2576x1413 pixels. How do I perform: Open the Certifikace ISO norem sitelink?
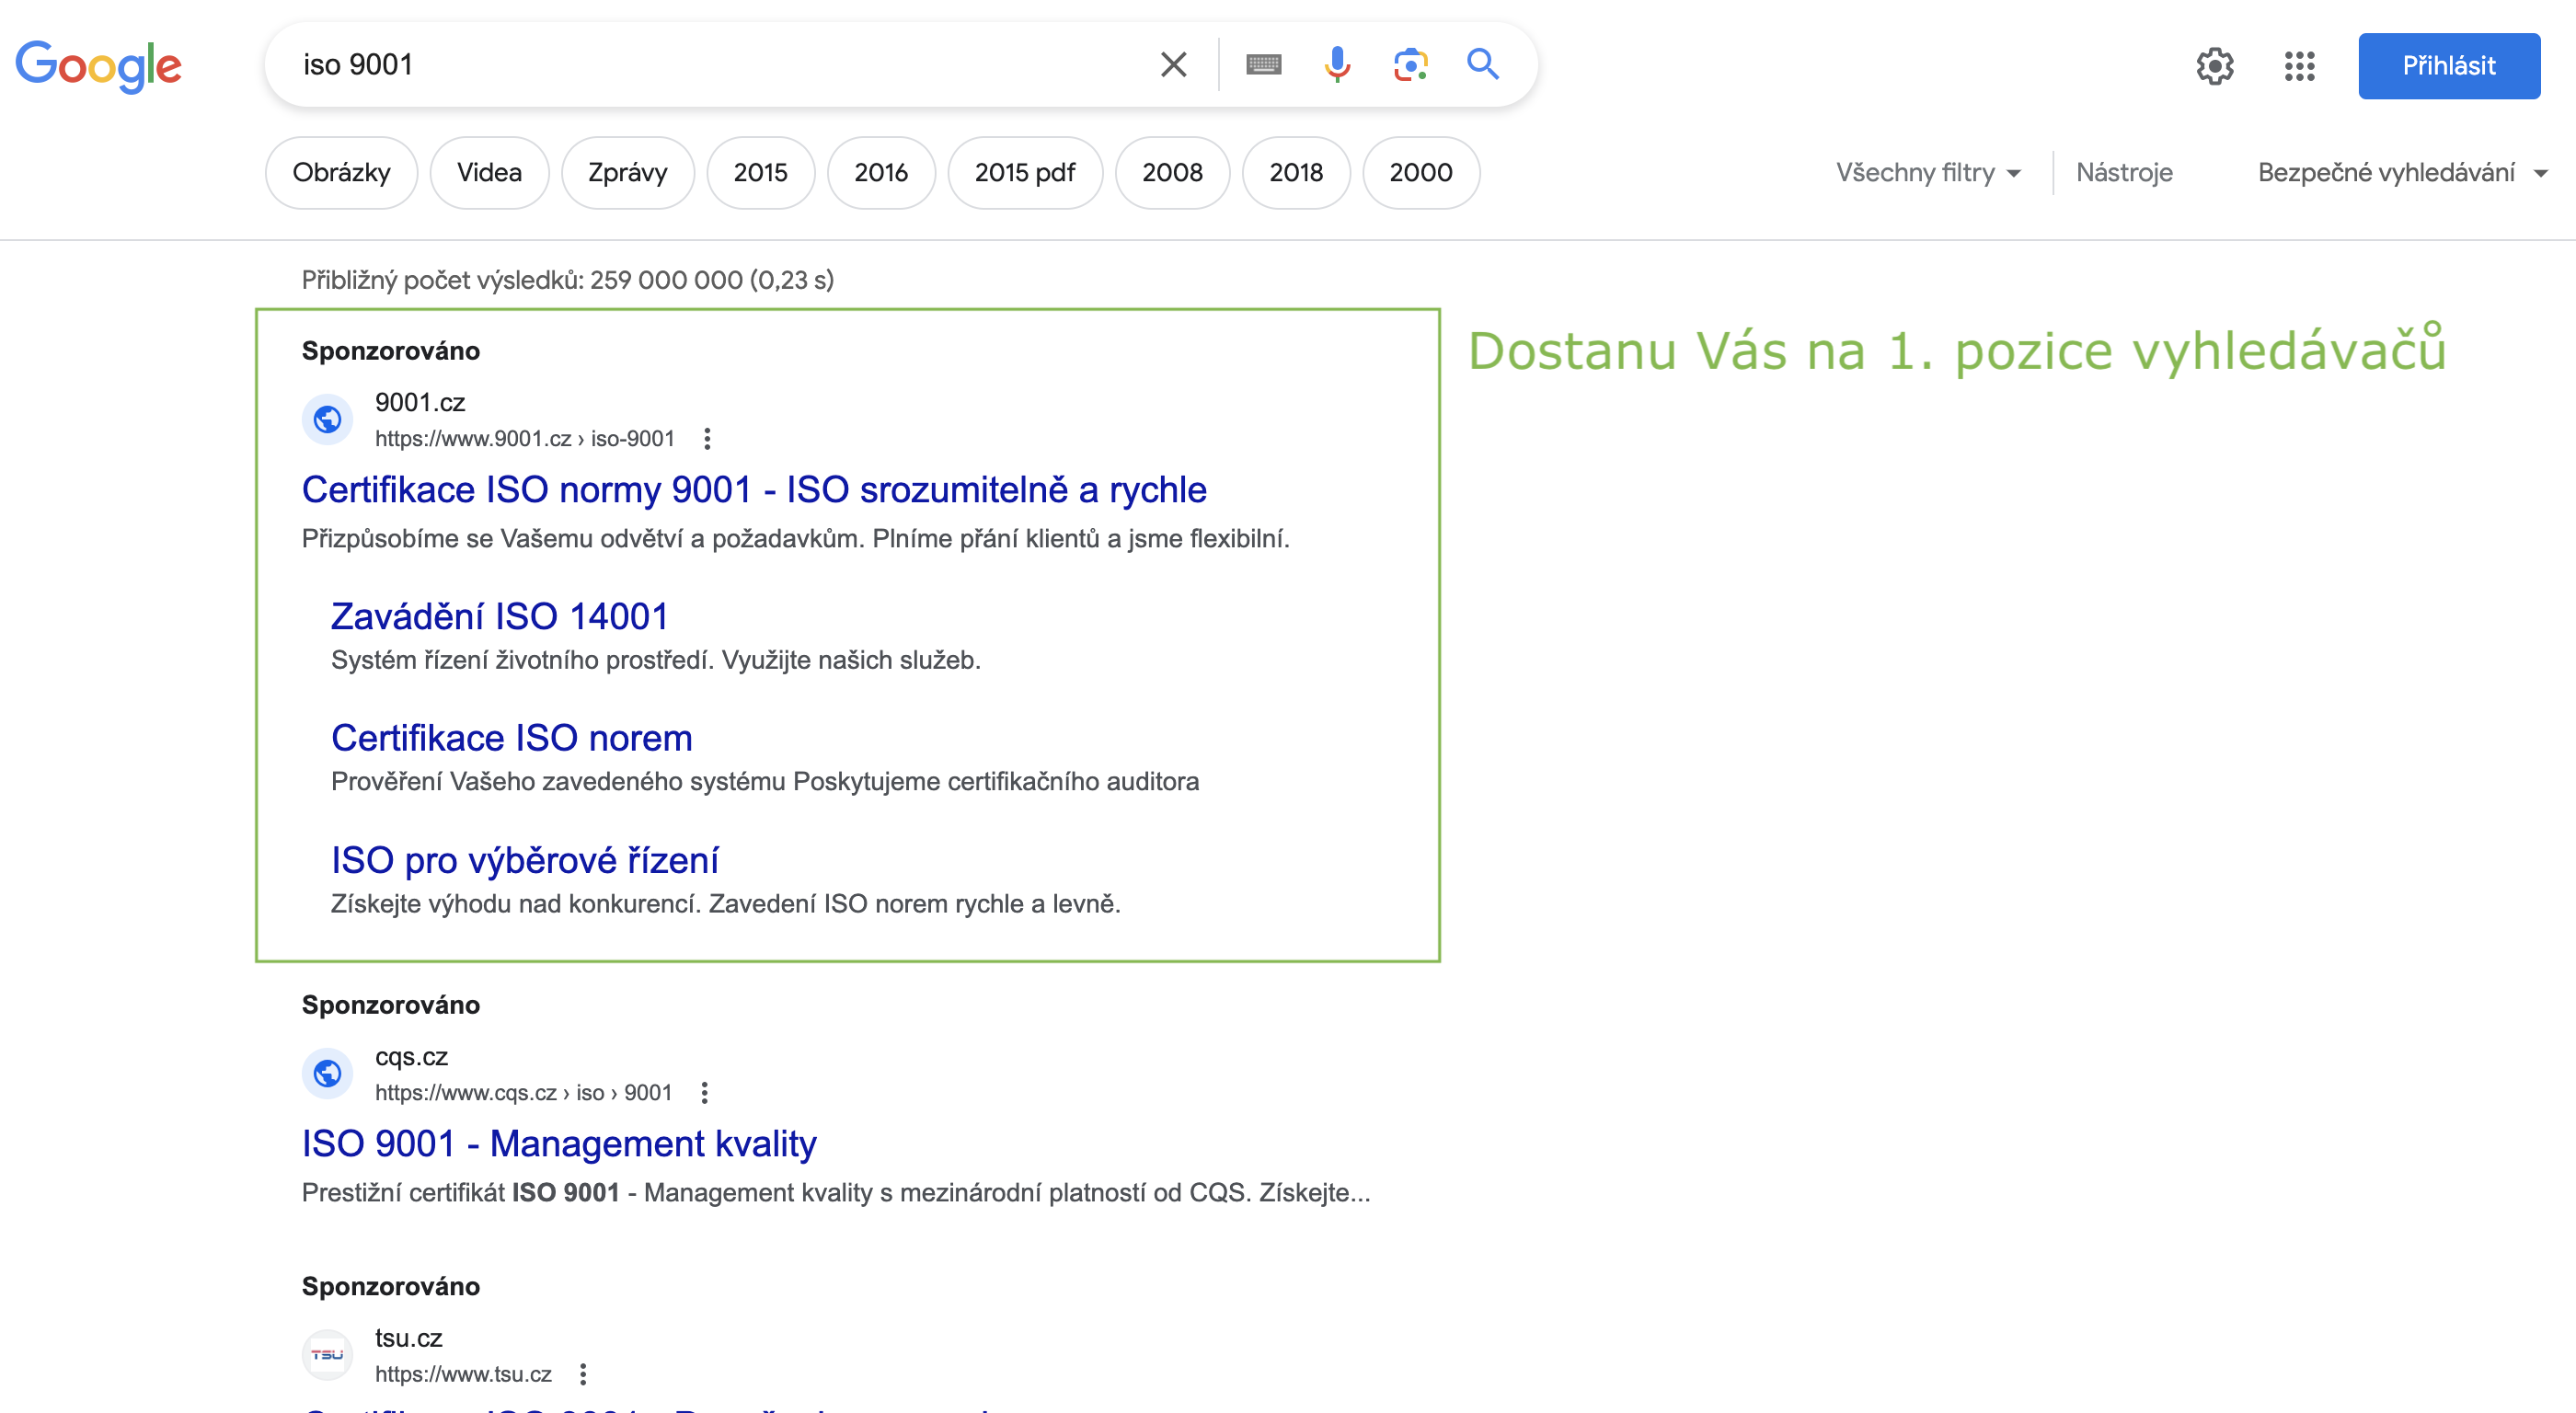coord(511,737)
